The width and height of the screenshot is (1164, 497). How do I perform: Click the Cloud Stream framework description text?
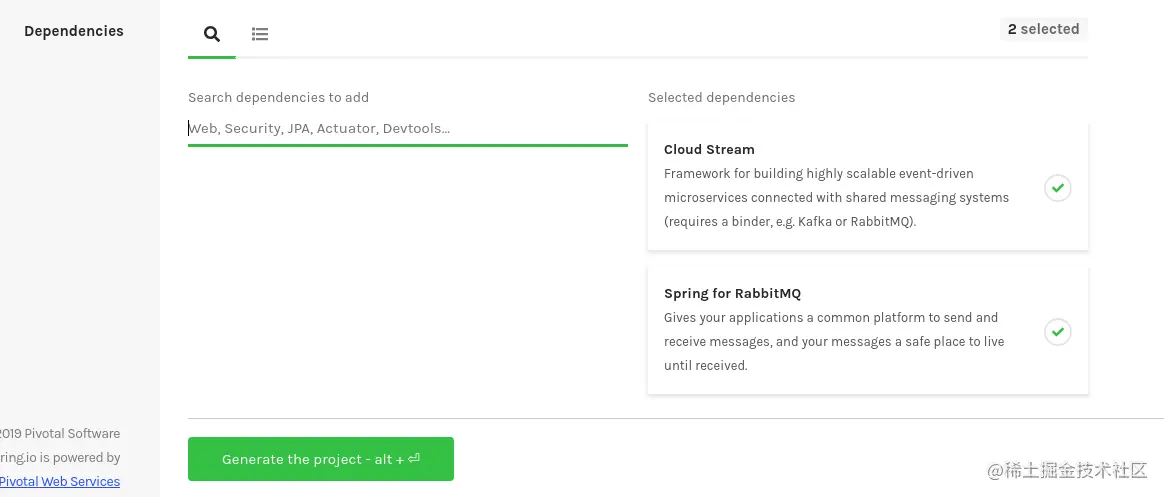coord(836,197)
